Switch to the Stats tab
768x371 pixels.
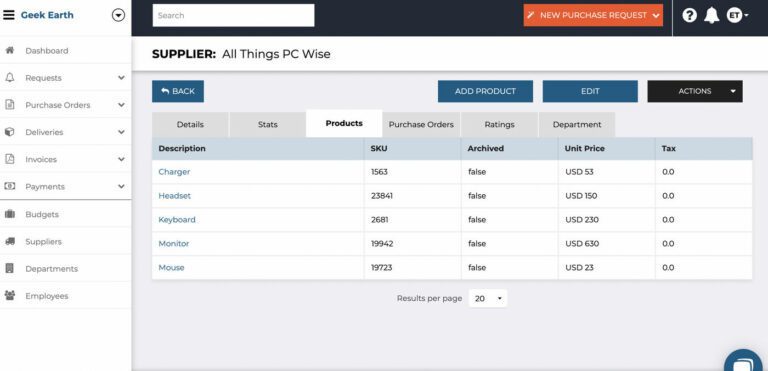click(267, 124)
